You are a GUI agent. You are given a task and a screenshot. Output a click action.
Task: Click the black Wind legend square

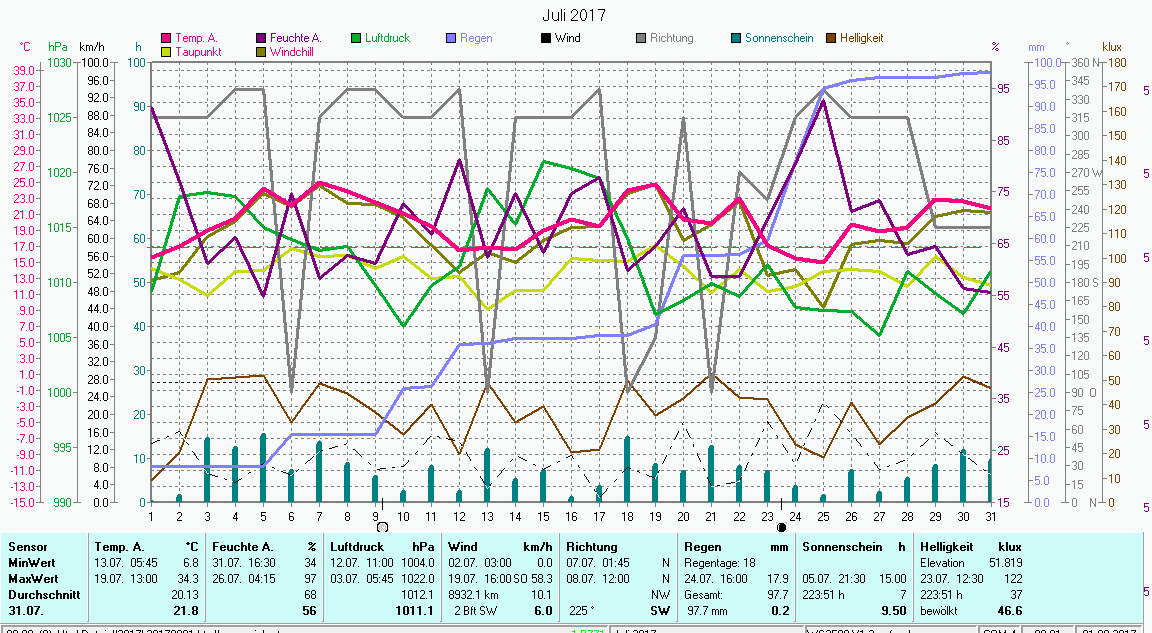click(546, 38)
